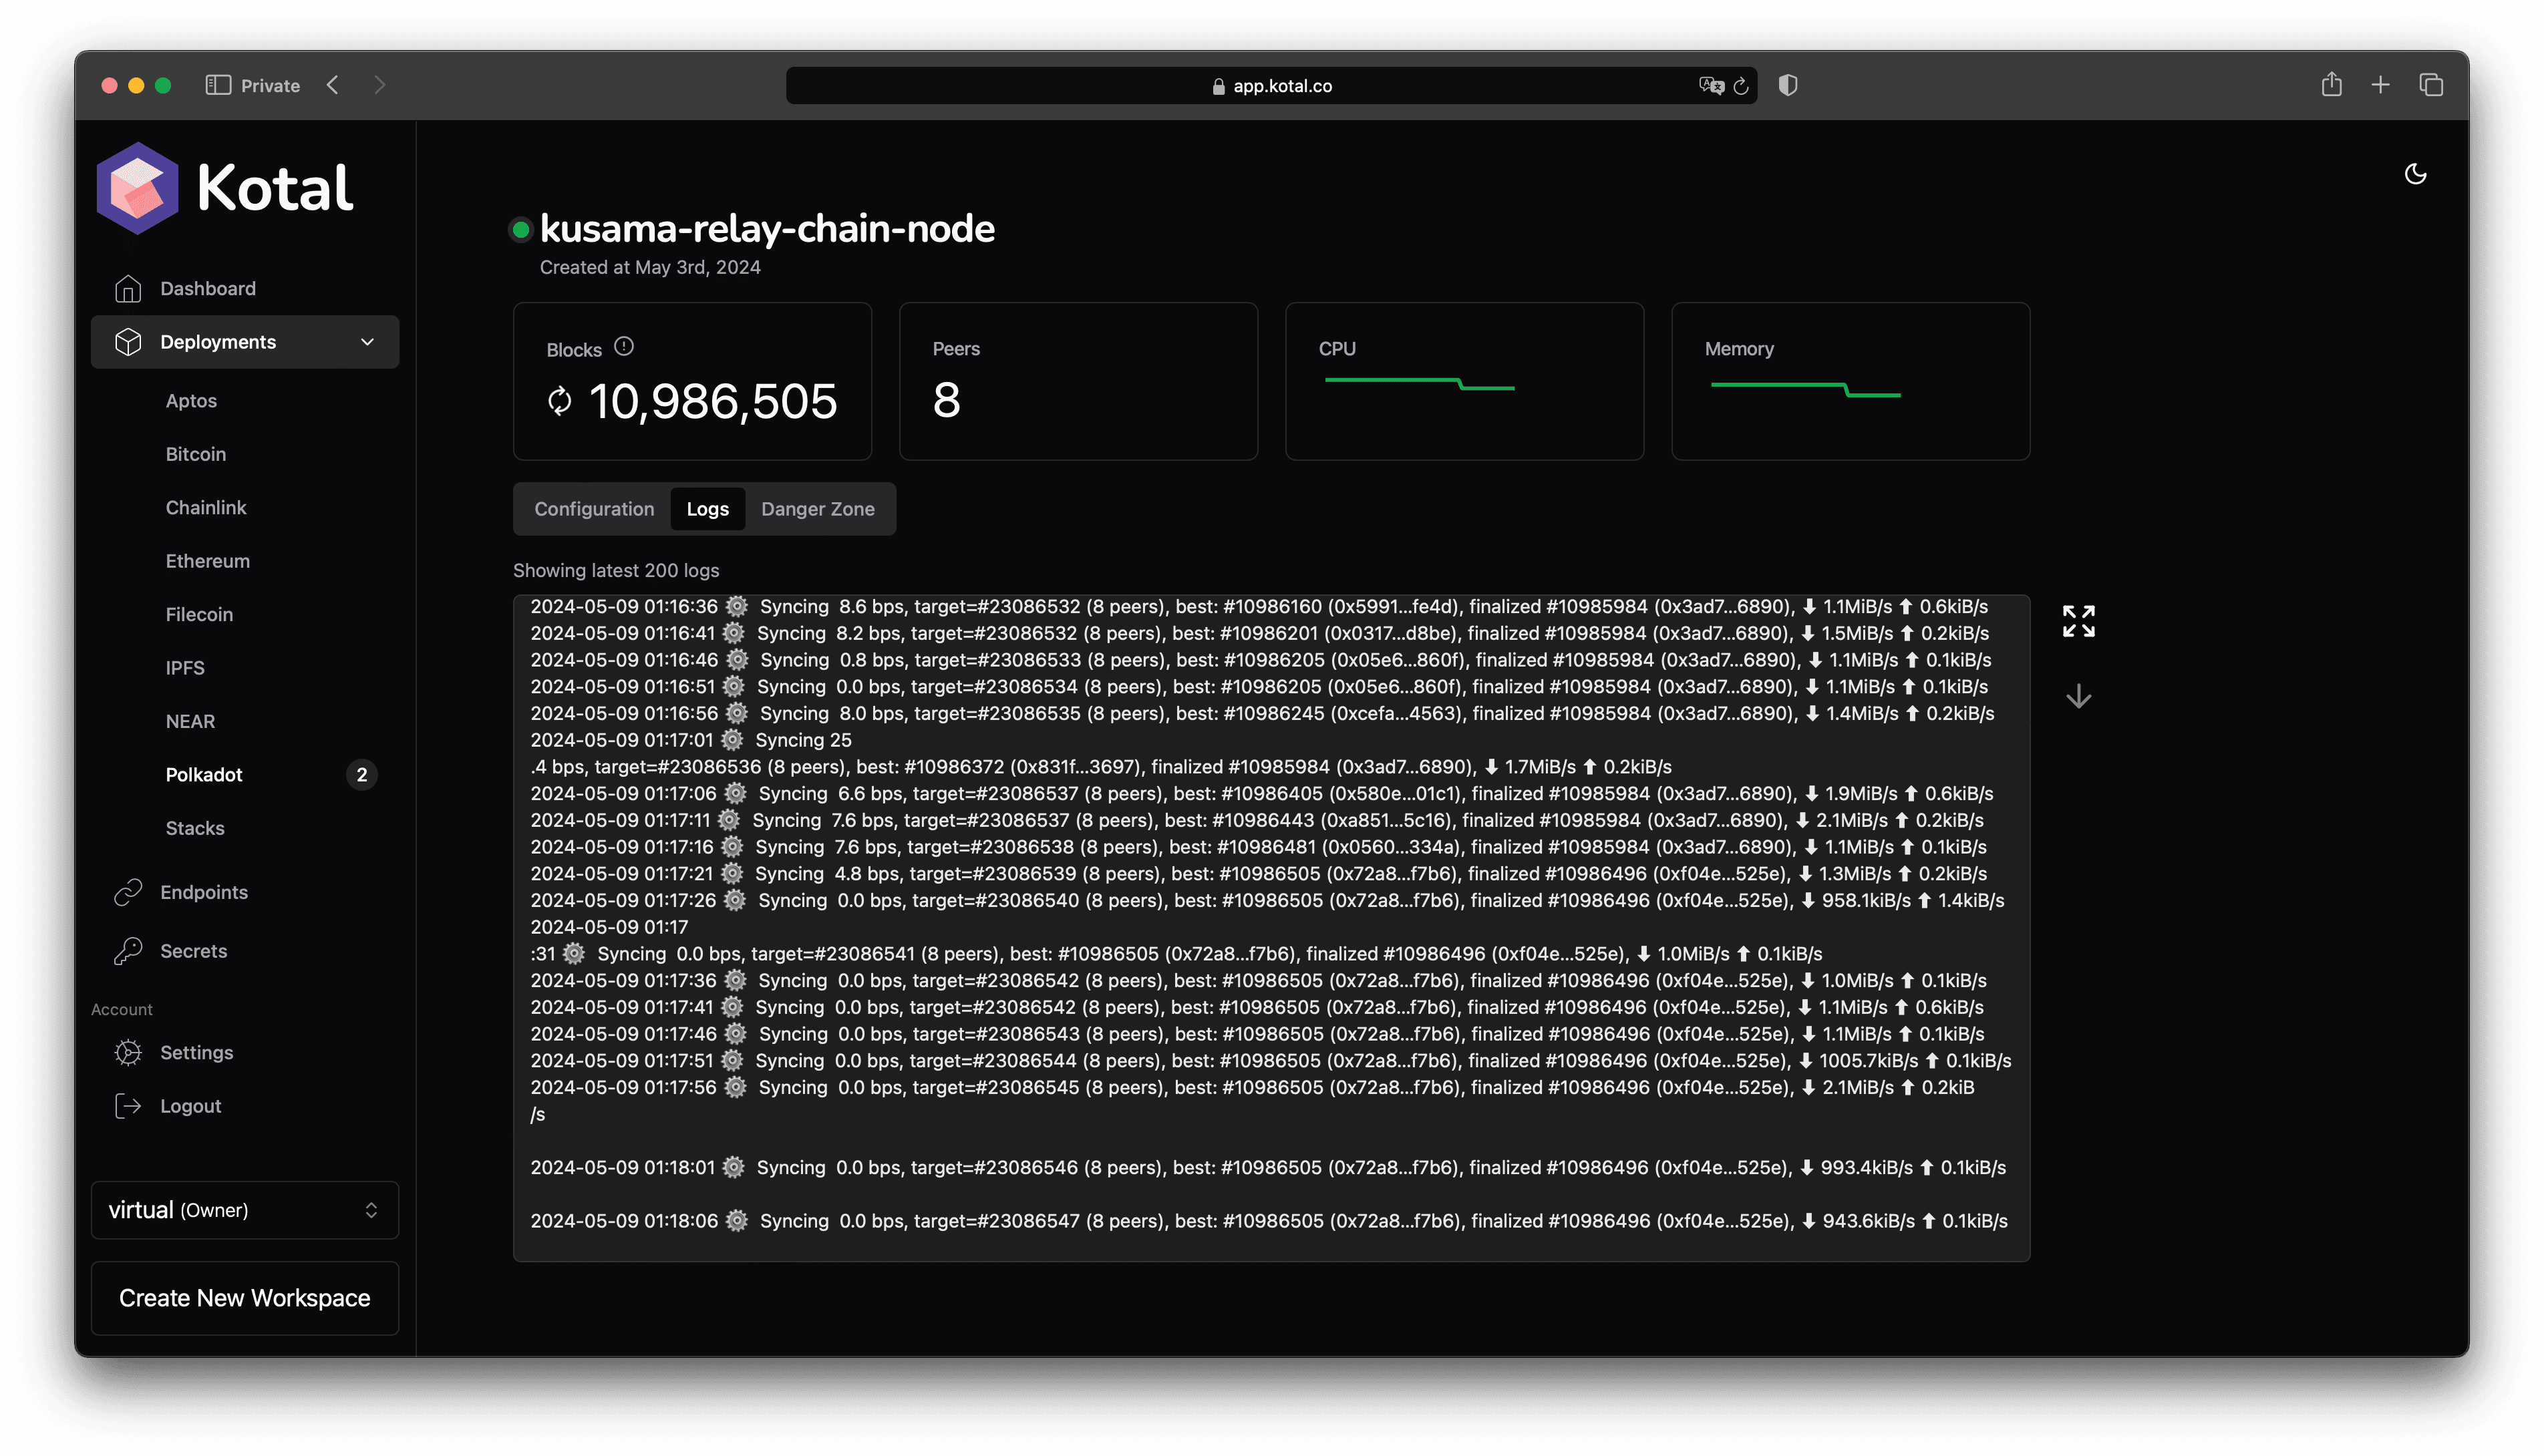This screenshot has height=1456, width=2544.
Task: Click the 01:18:06 log line
Action: tap(1268, 1221)
